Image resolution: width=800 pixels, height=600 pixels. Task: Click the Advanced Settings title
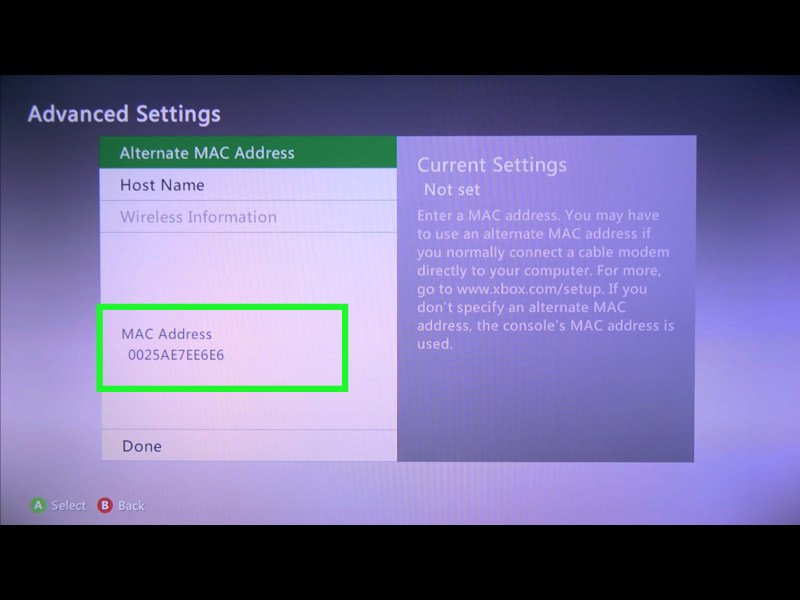point(124,114)
